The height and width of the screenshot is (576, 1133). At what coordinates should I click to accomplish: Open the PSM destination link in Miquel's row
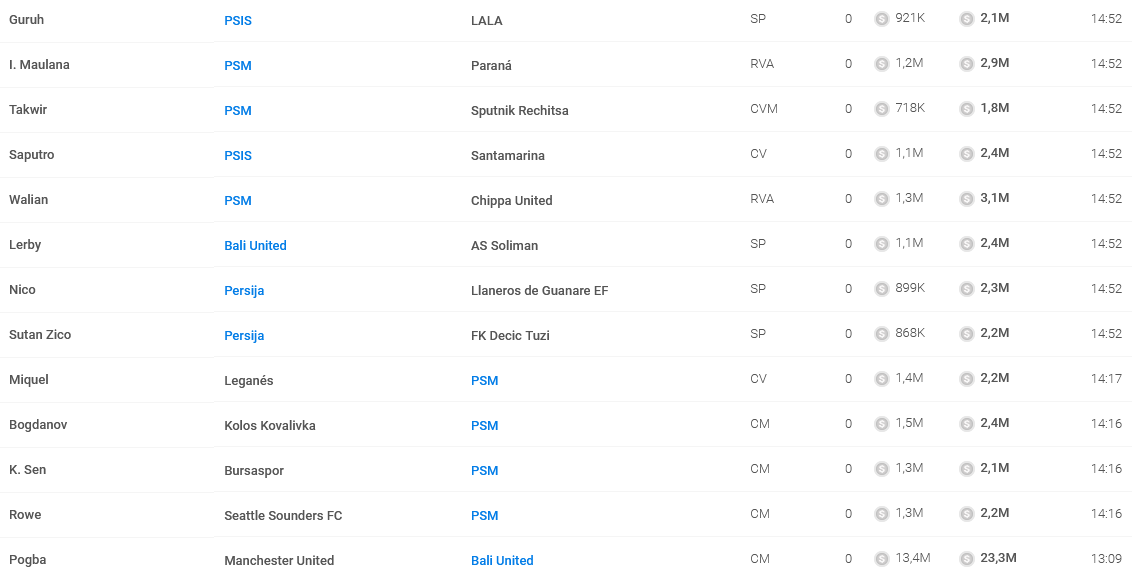point(484,381)
